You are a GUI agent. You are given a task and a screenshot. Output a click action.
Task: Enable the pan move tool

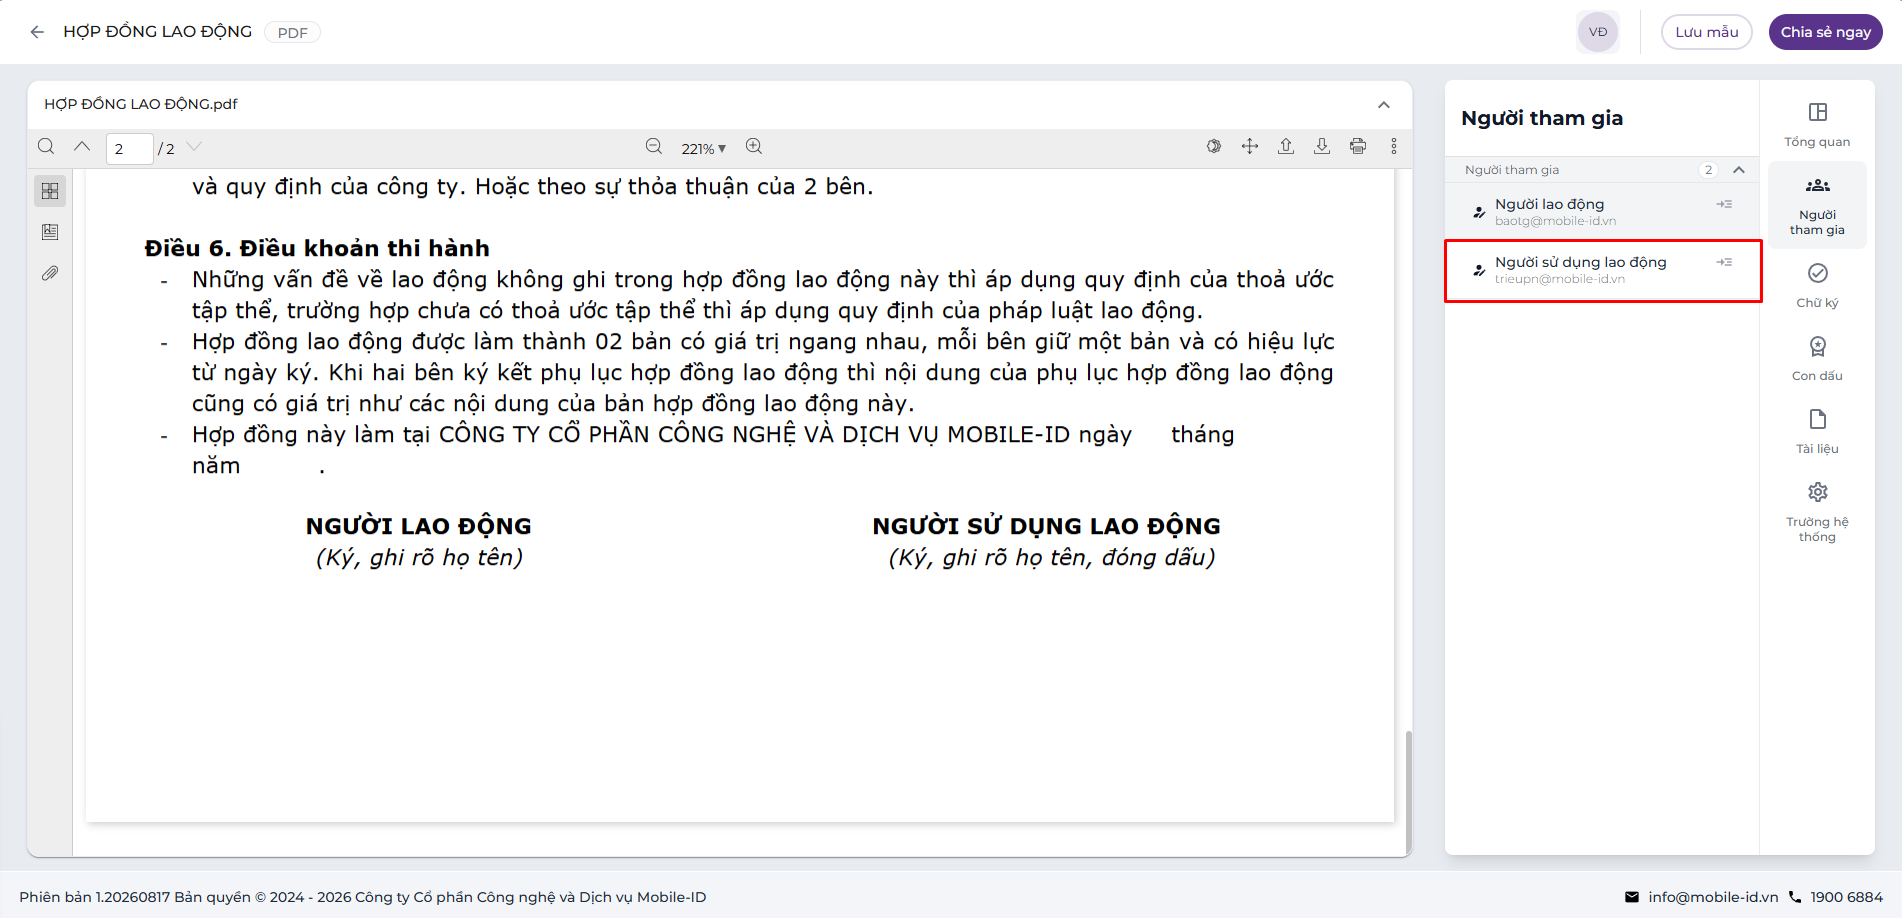1250,147
